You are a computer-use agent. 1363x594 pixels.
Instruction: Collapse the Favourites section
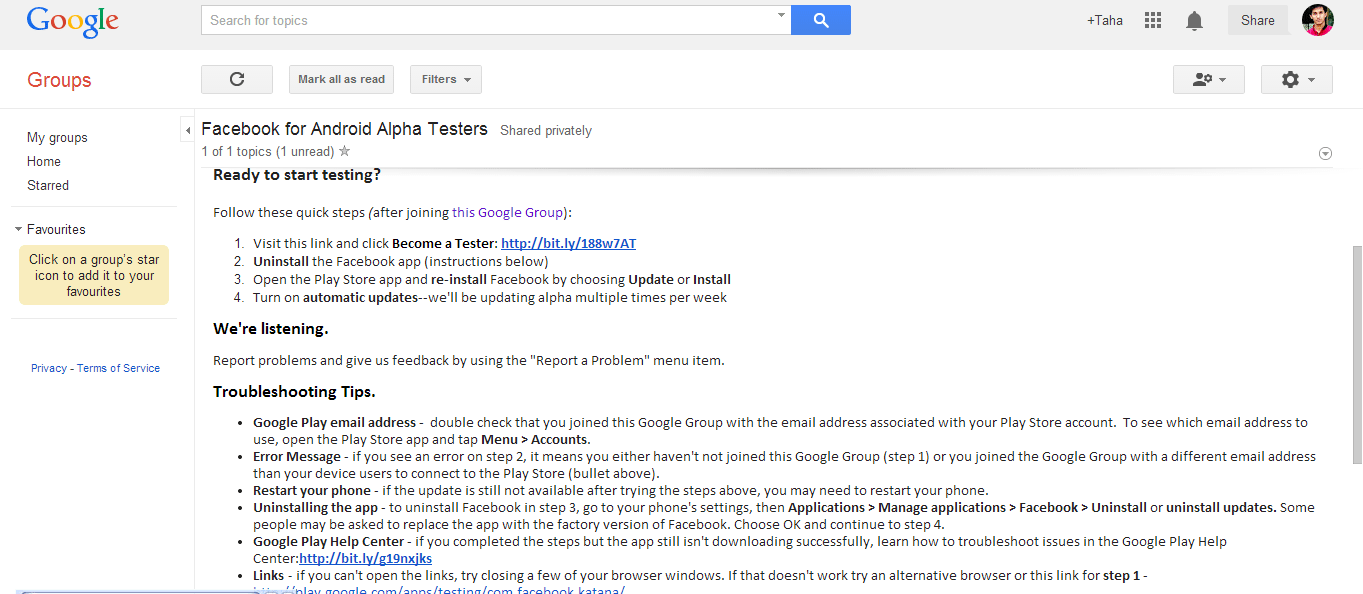[18, 230]
